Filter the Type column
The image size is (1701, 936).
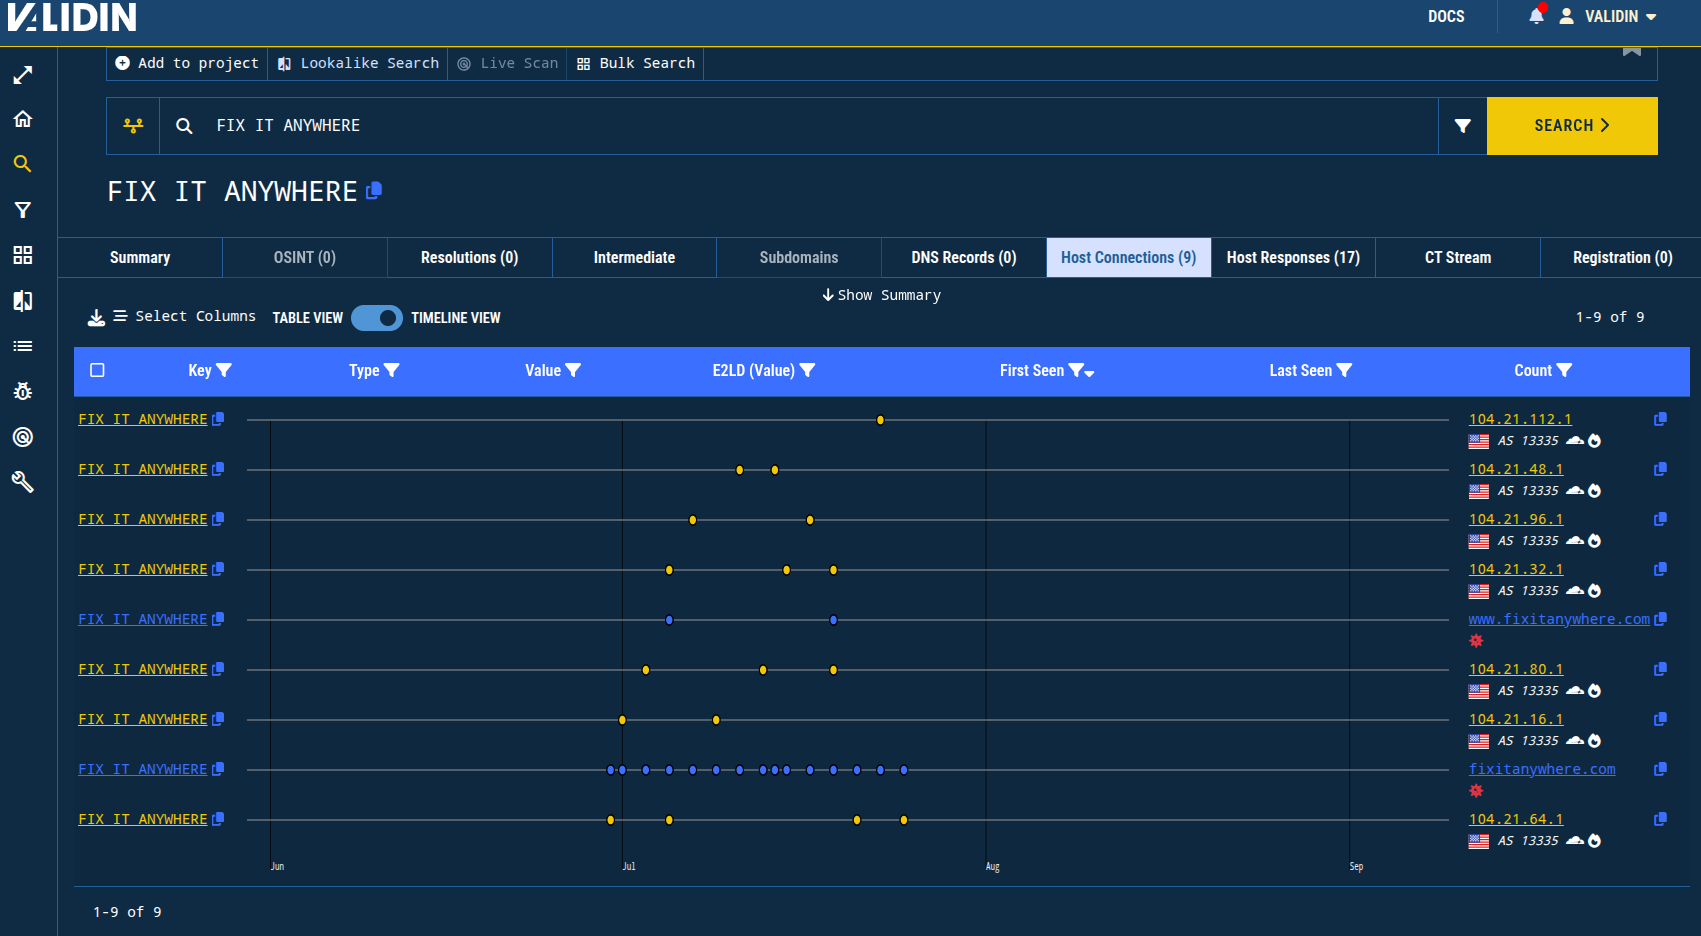pyautogui.click(x=392, y=370)
